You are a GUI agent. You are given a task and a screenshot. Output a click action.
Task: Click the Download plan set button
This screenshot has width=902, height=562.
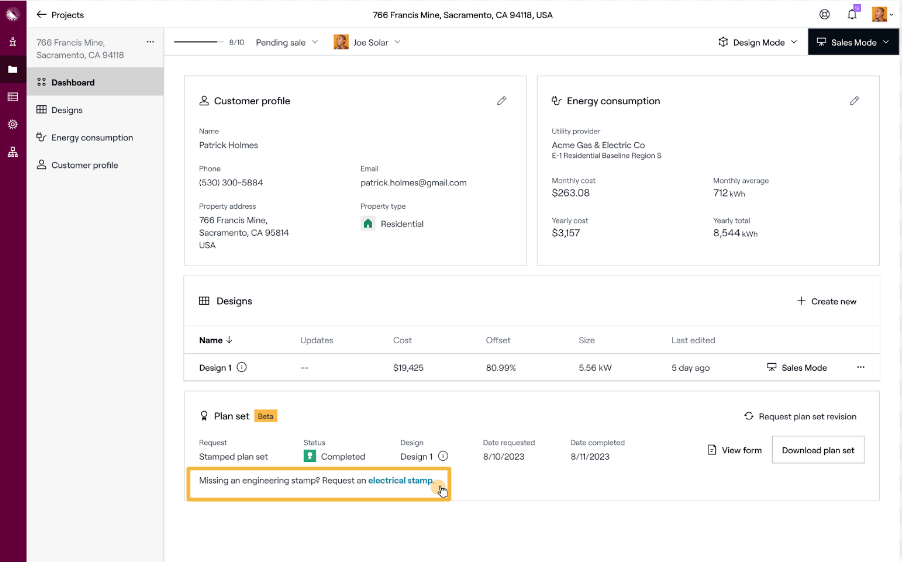(818, 450)
